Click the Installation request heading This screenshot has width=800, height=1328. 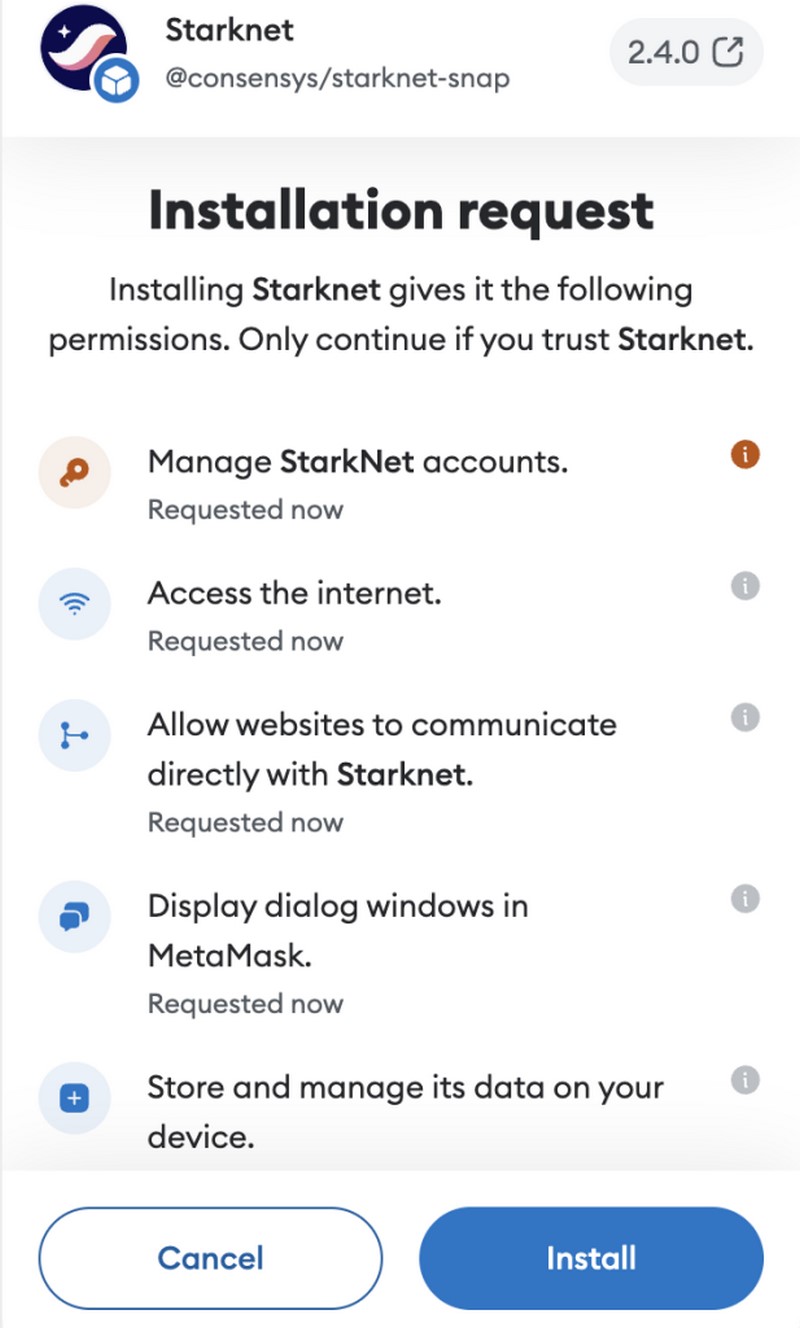point(400,210)
